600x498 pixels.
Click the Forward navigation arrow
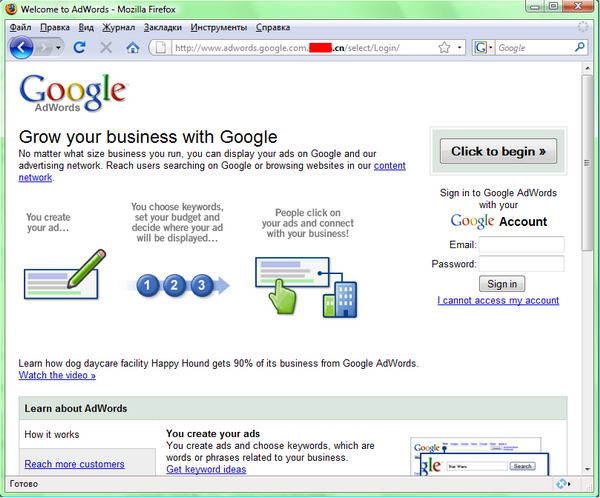44,48
